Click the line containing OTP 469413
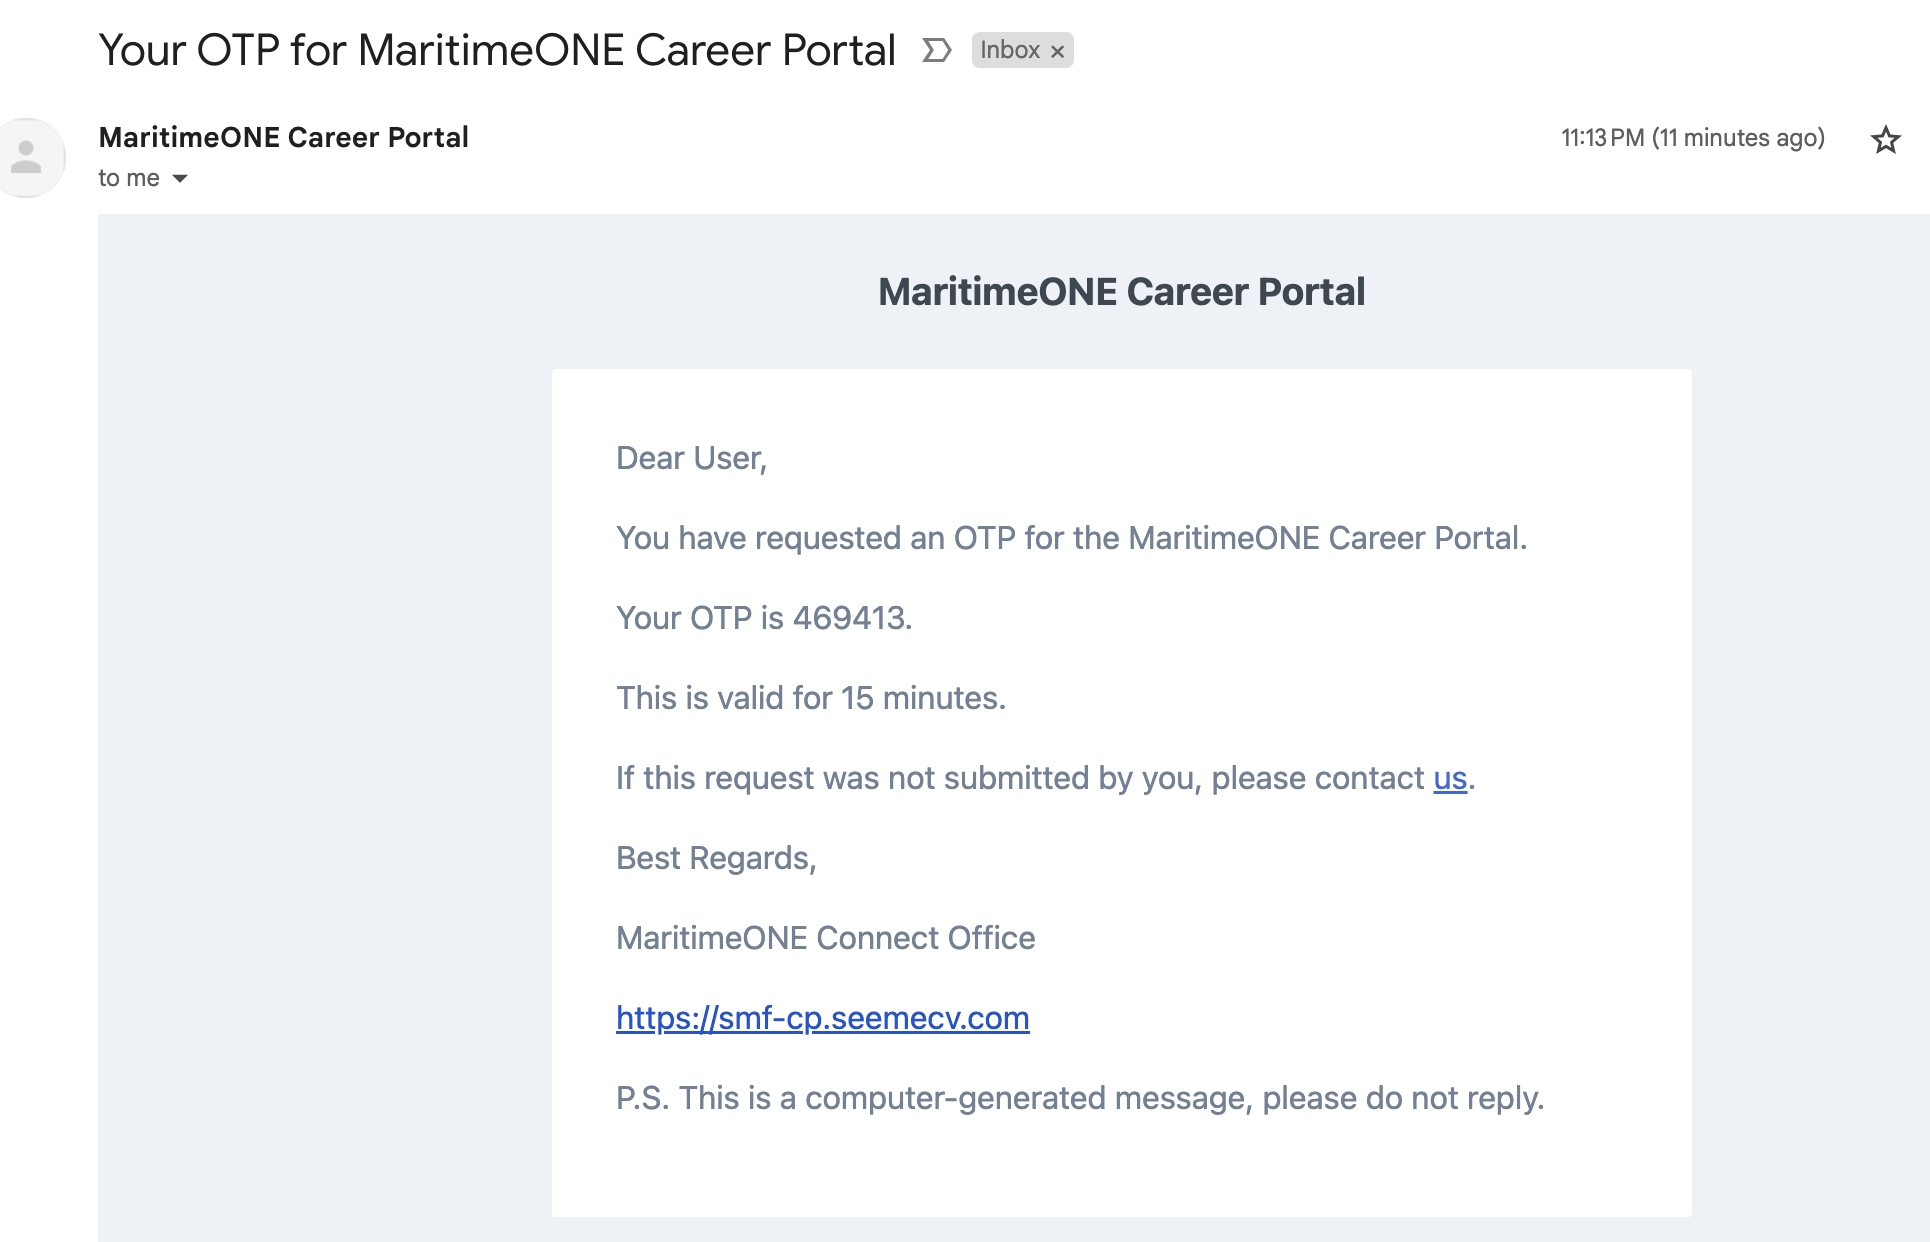Viewport: 1930px width, 1242px height. click(x=764, y=618)
